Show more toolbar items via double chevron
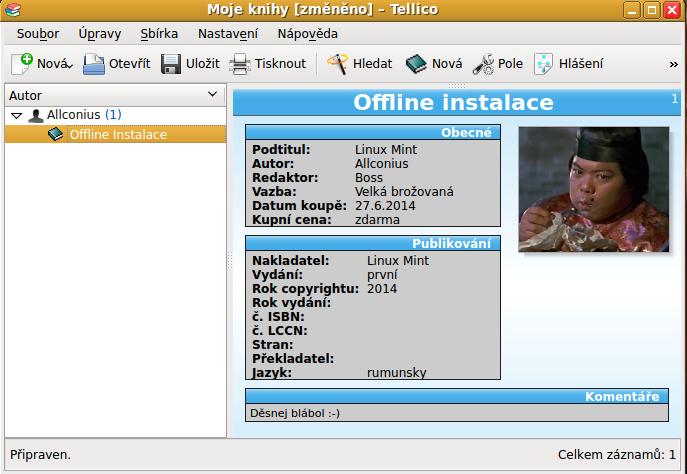The height and width of the screenshot is (474, 687). tap(674, 65)
